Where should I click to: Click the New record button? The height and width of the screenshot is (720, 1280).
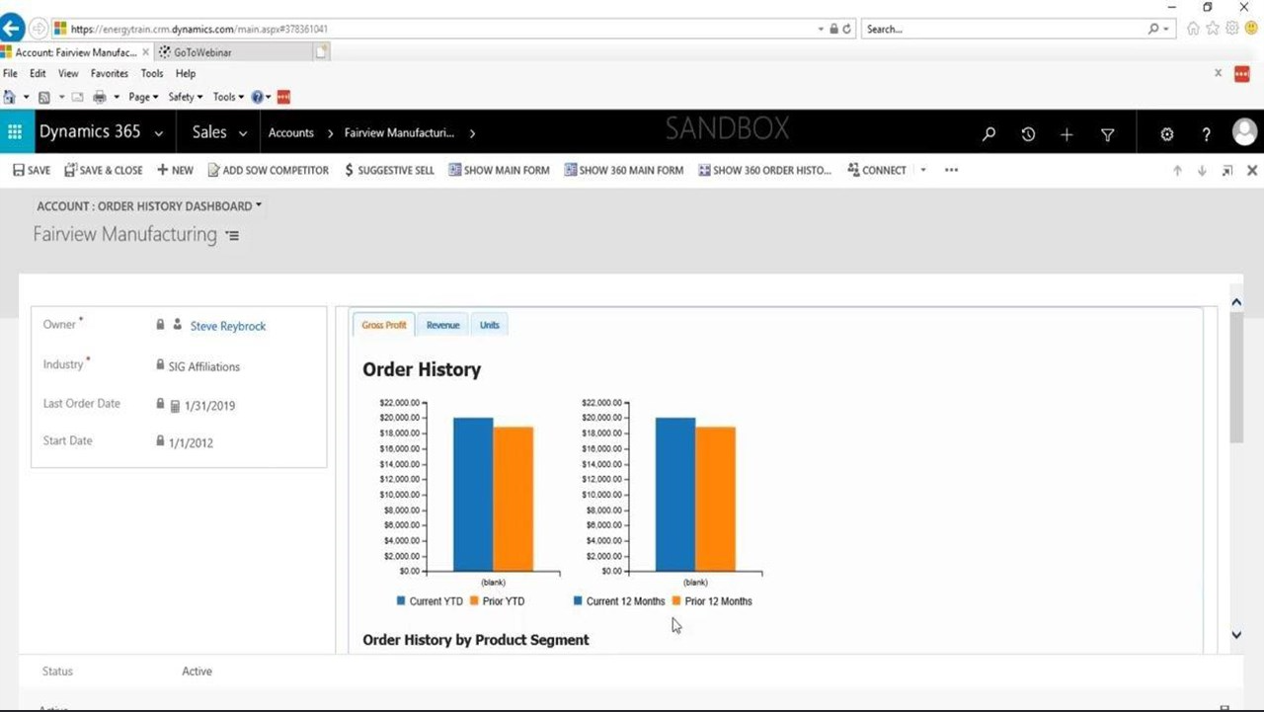pos(175,170)
